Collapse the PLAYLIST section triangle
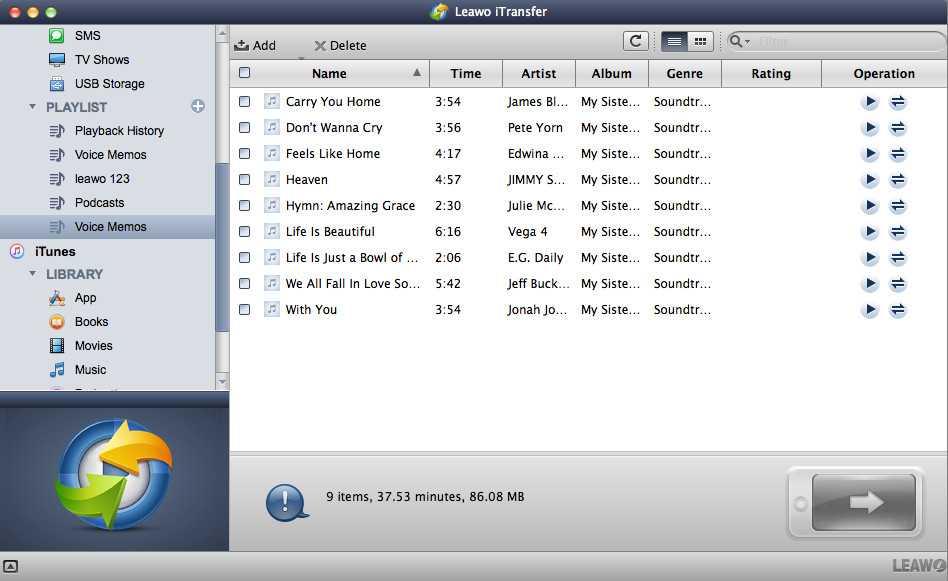 [x=33, y=107]
